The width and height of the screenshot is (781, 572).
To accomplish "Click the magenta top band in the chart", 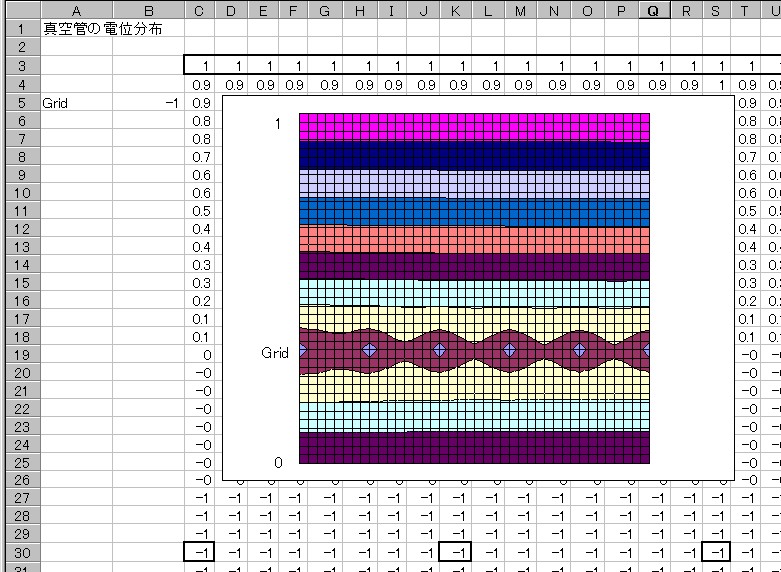I will click(475, 126).
